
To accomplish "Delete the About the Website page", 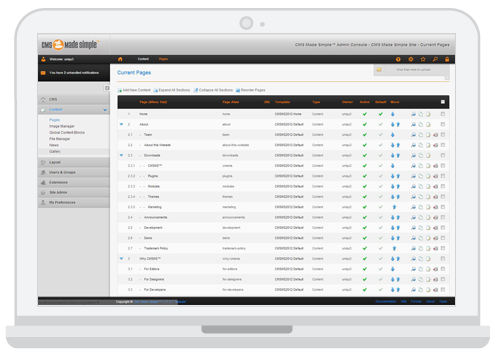I will [436, 145].
